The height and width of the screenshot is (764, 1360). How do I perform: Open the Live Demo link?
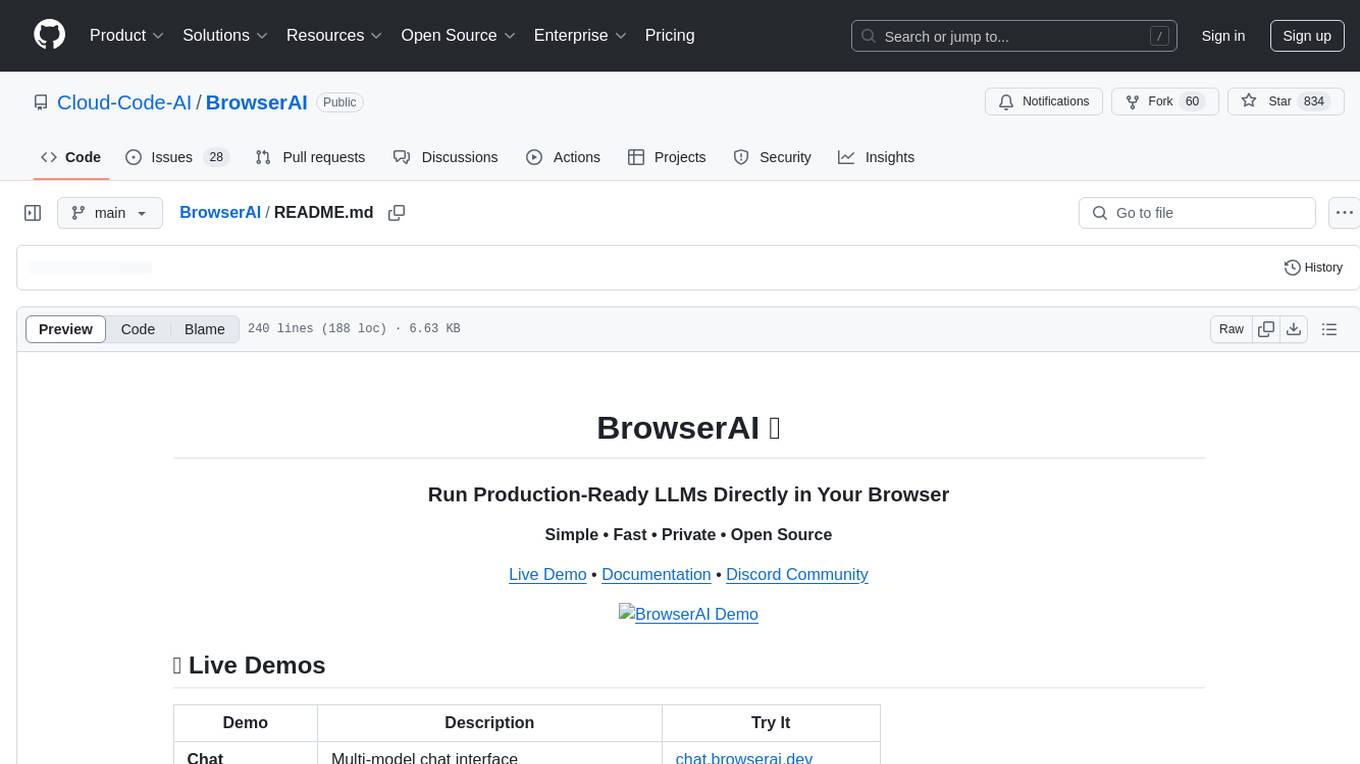(x=548, y=574)
